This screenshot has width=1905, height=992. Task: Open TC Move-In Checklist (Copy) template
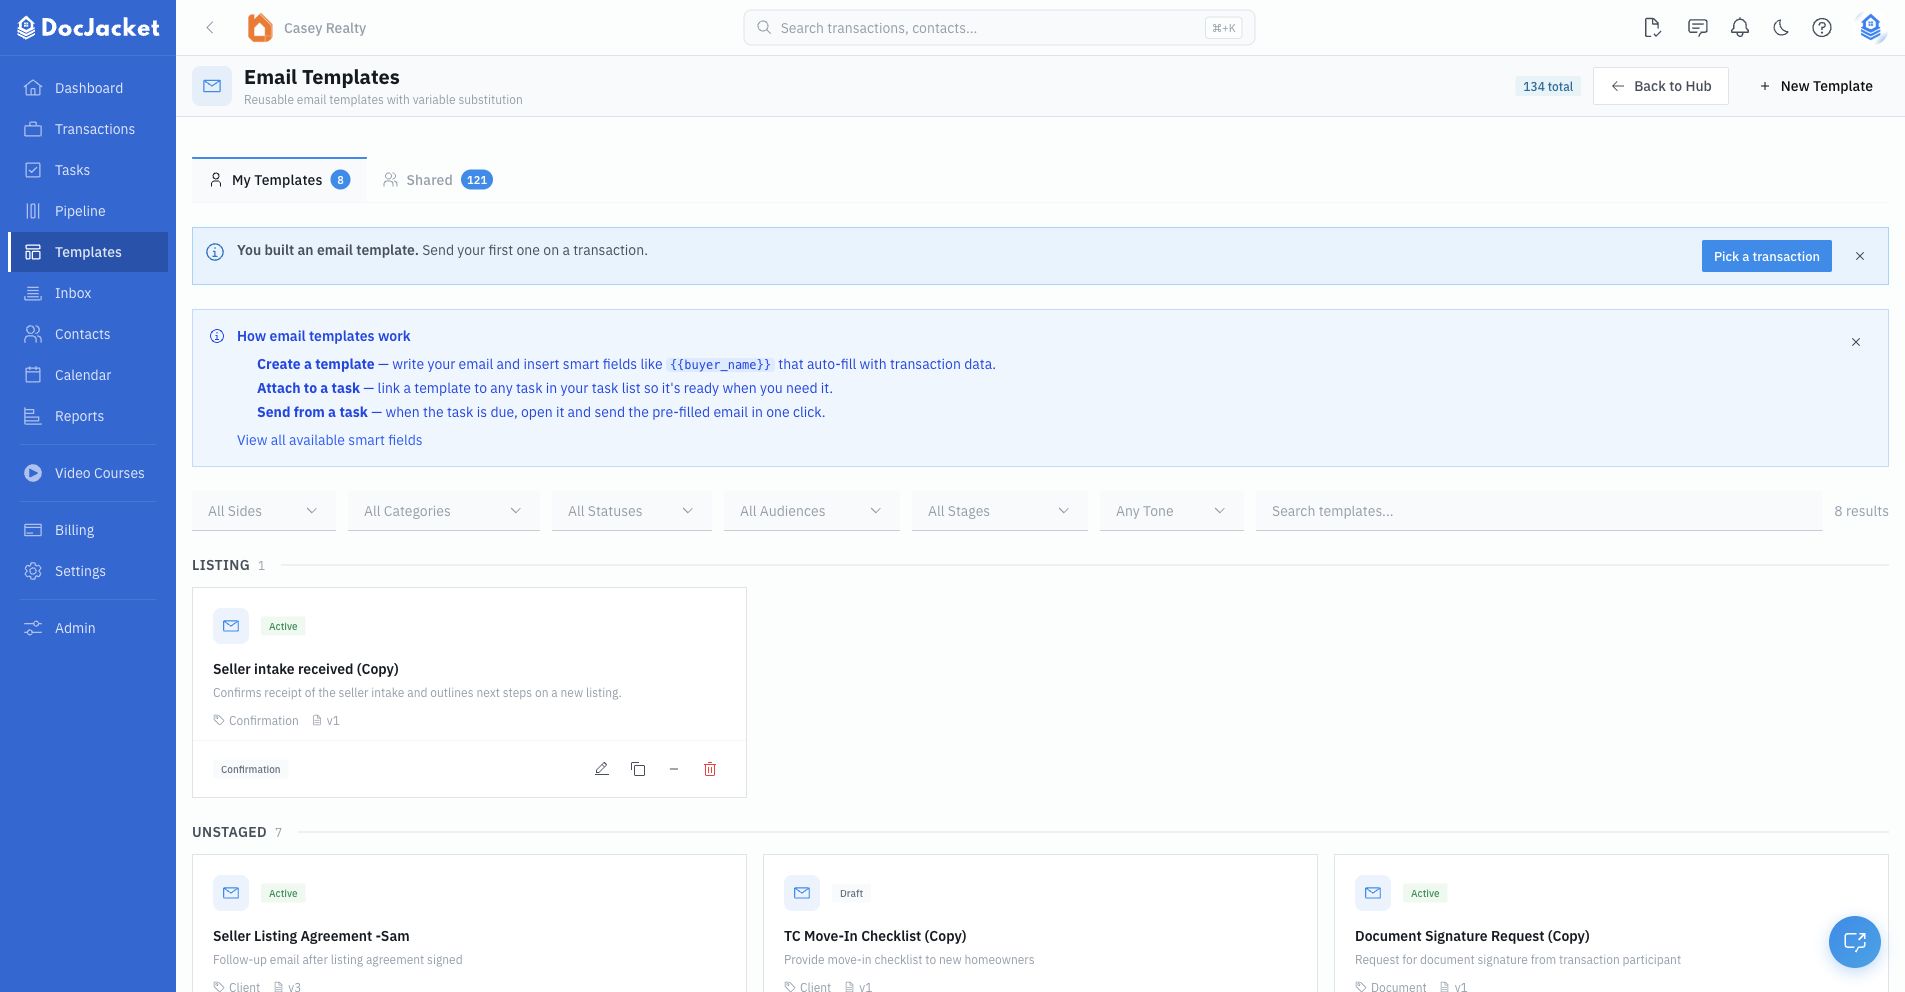point(875,936)
